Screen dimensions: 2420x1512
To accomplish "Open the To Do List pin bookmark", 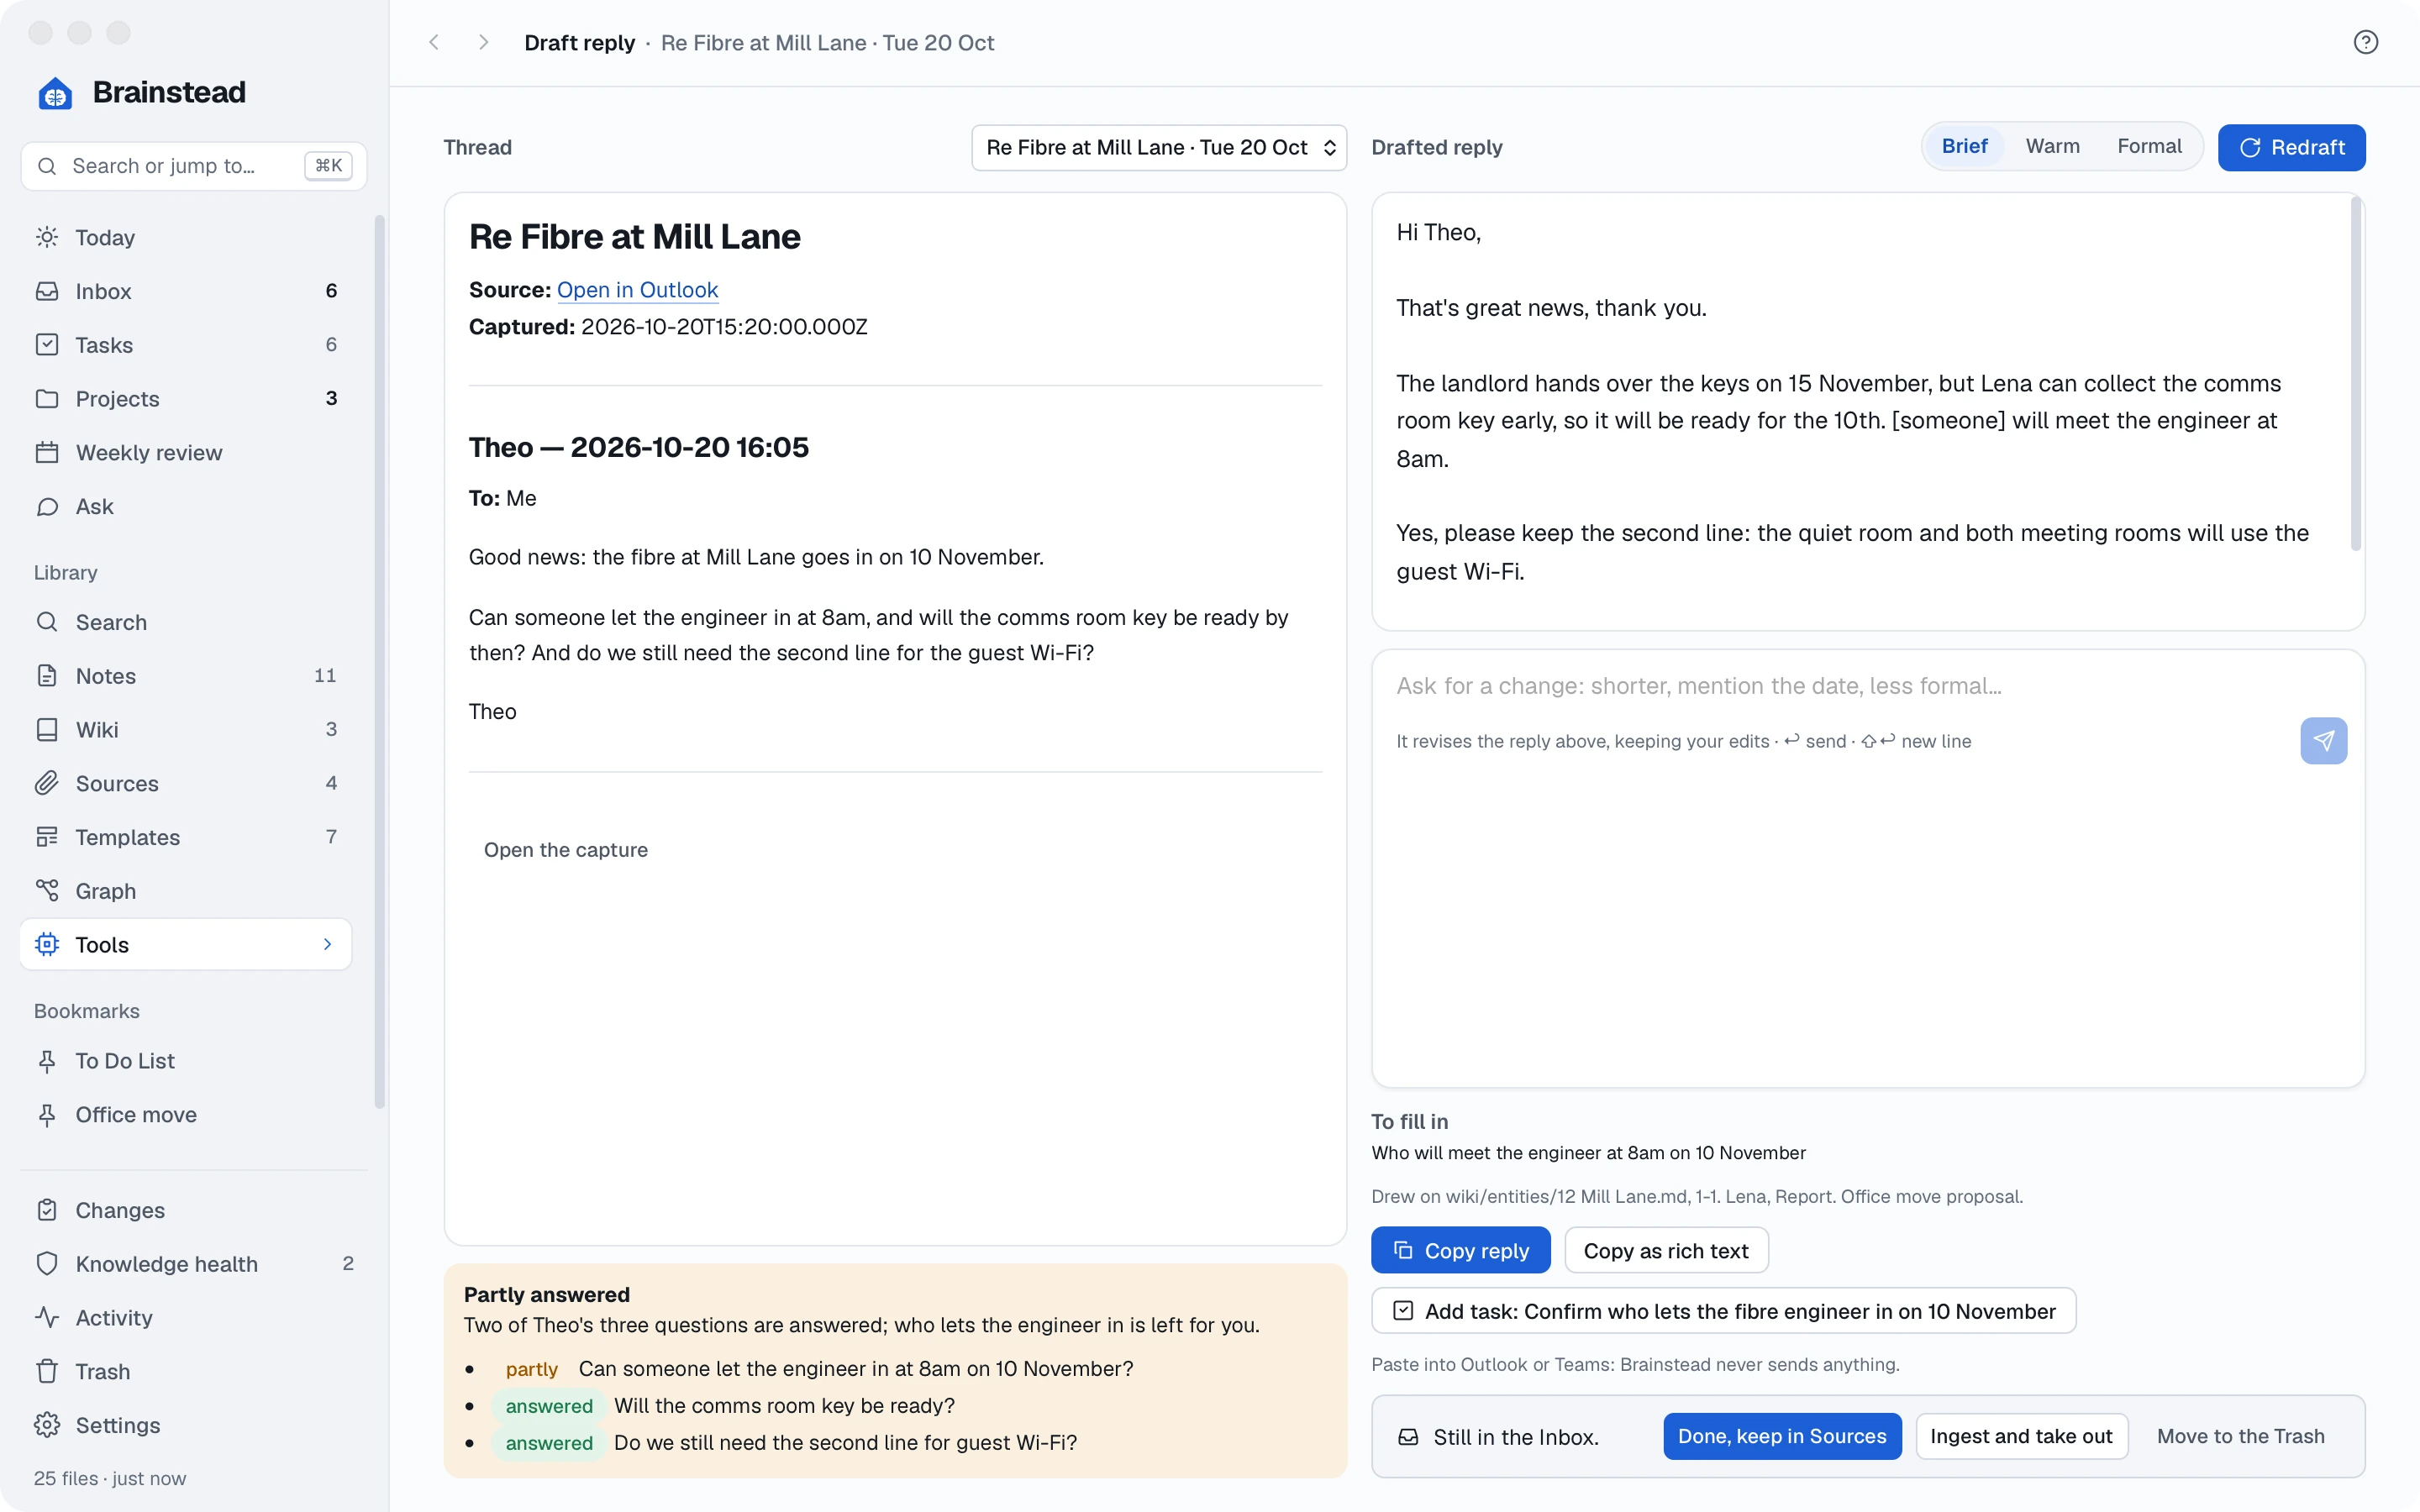I will [47, 1061].
